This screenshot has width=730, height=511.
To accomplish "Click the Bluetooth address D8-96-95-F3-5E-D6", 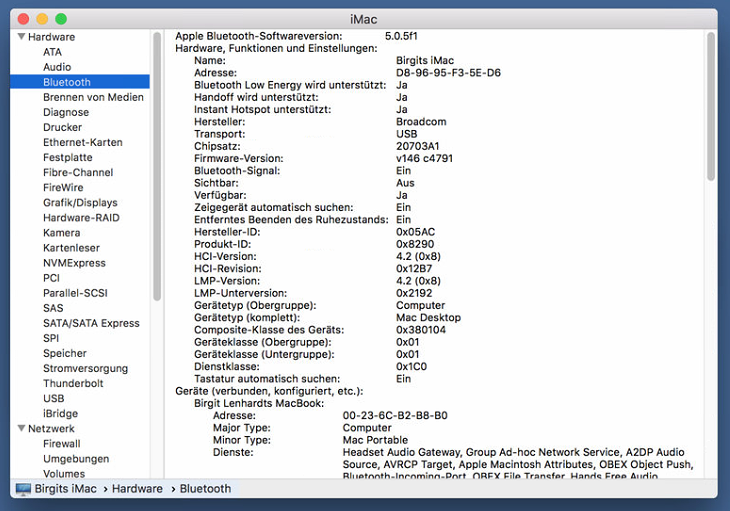I will (x=448, y=73).
